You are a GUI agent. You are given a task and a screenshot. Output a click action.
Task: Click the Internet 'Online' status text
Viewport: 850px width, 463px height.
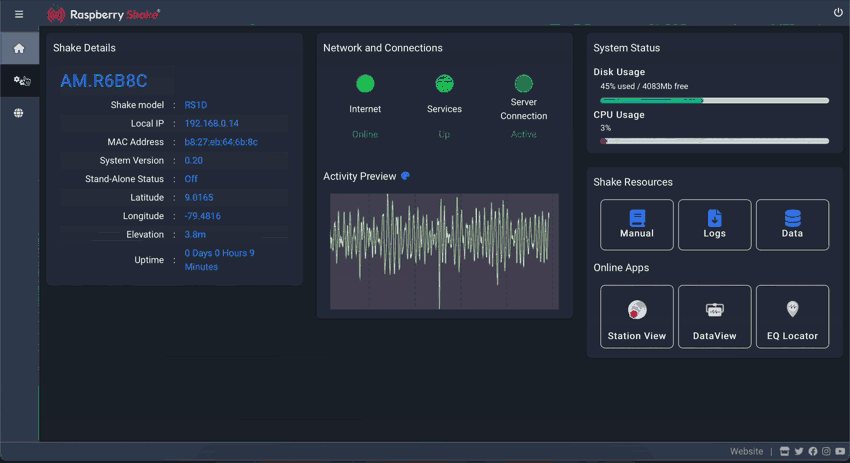[x=365, y=134]
